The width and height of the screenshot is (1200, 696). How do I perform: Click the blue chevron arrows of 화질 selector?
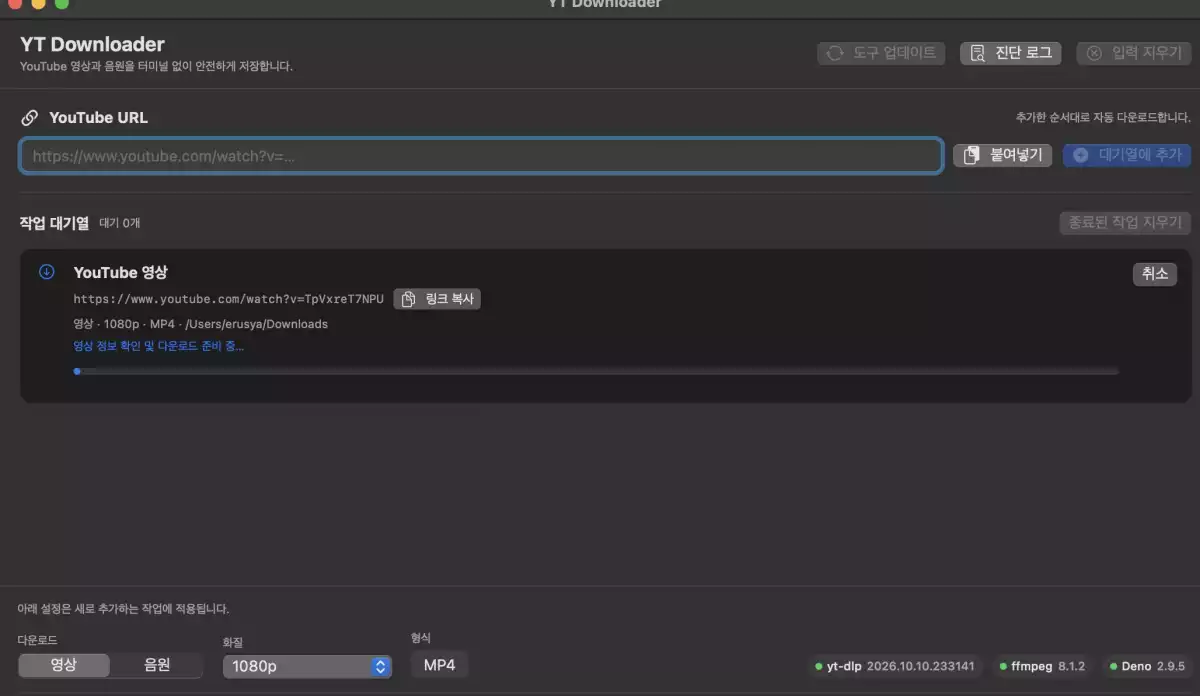(380, 666)
